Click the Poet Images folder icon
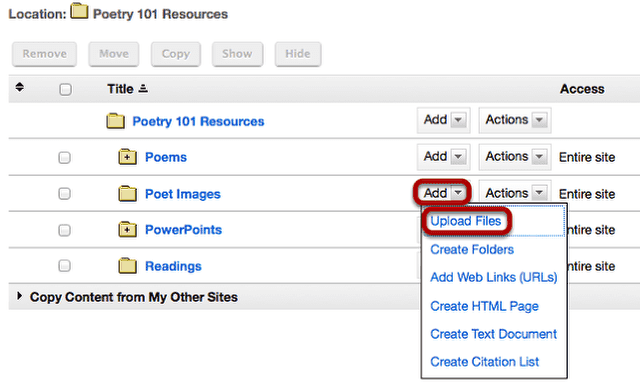The height and width of the screenshot is (390, 640). [127, 194]
